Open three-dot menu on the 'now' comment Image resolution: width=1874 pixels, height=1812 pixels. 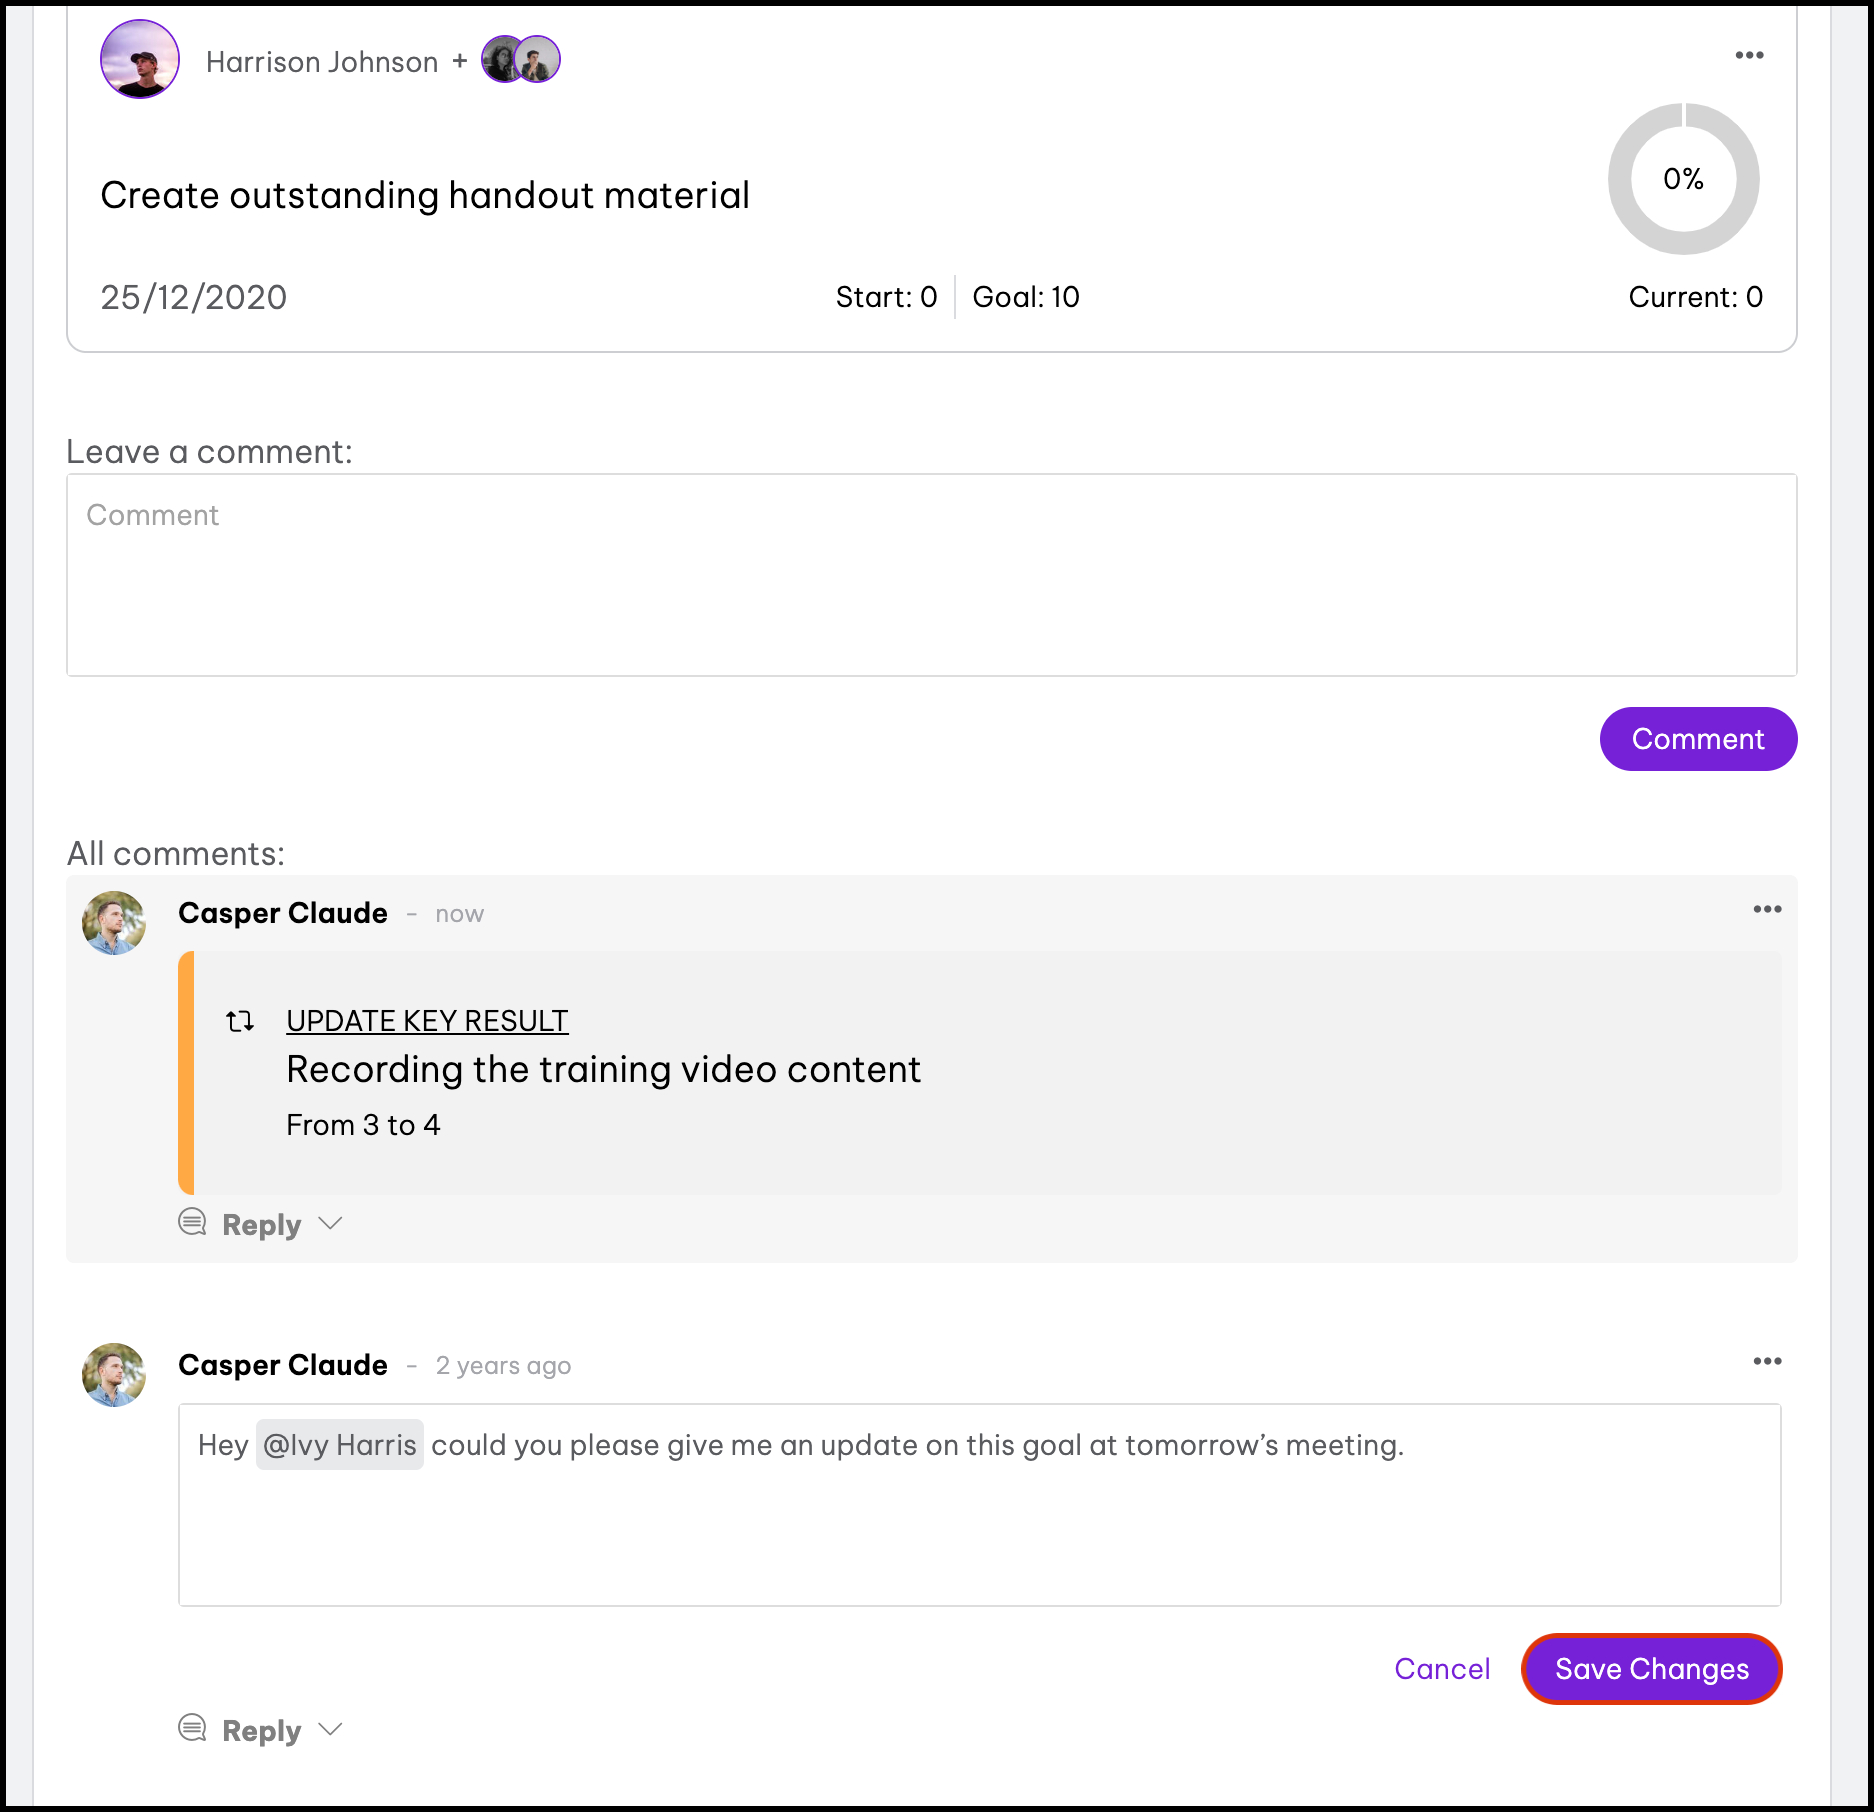pos(1767,909)
